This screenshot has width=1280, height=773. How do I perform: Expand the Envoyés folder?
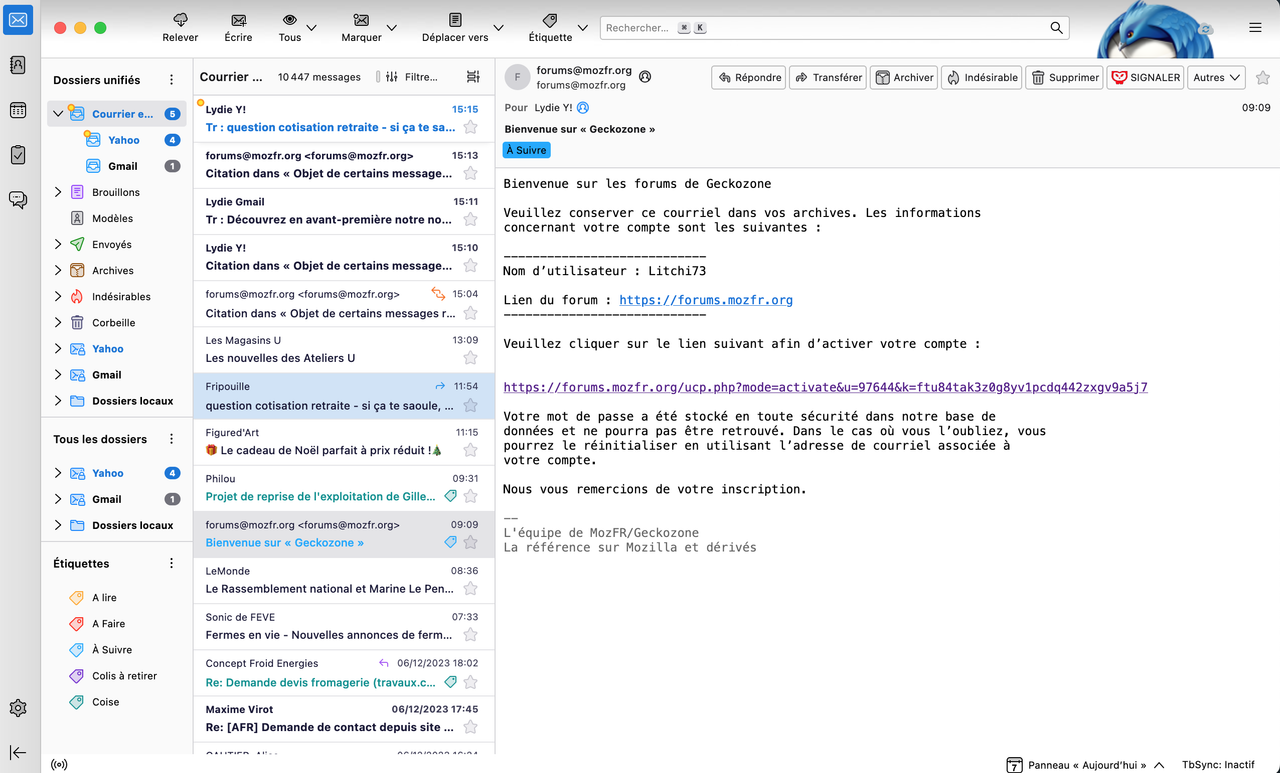point(58,244)
